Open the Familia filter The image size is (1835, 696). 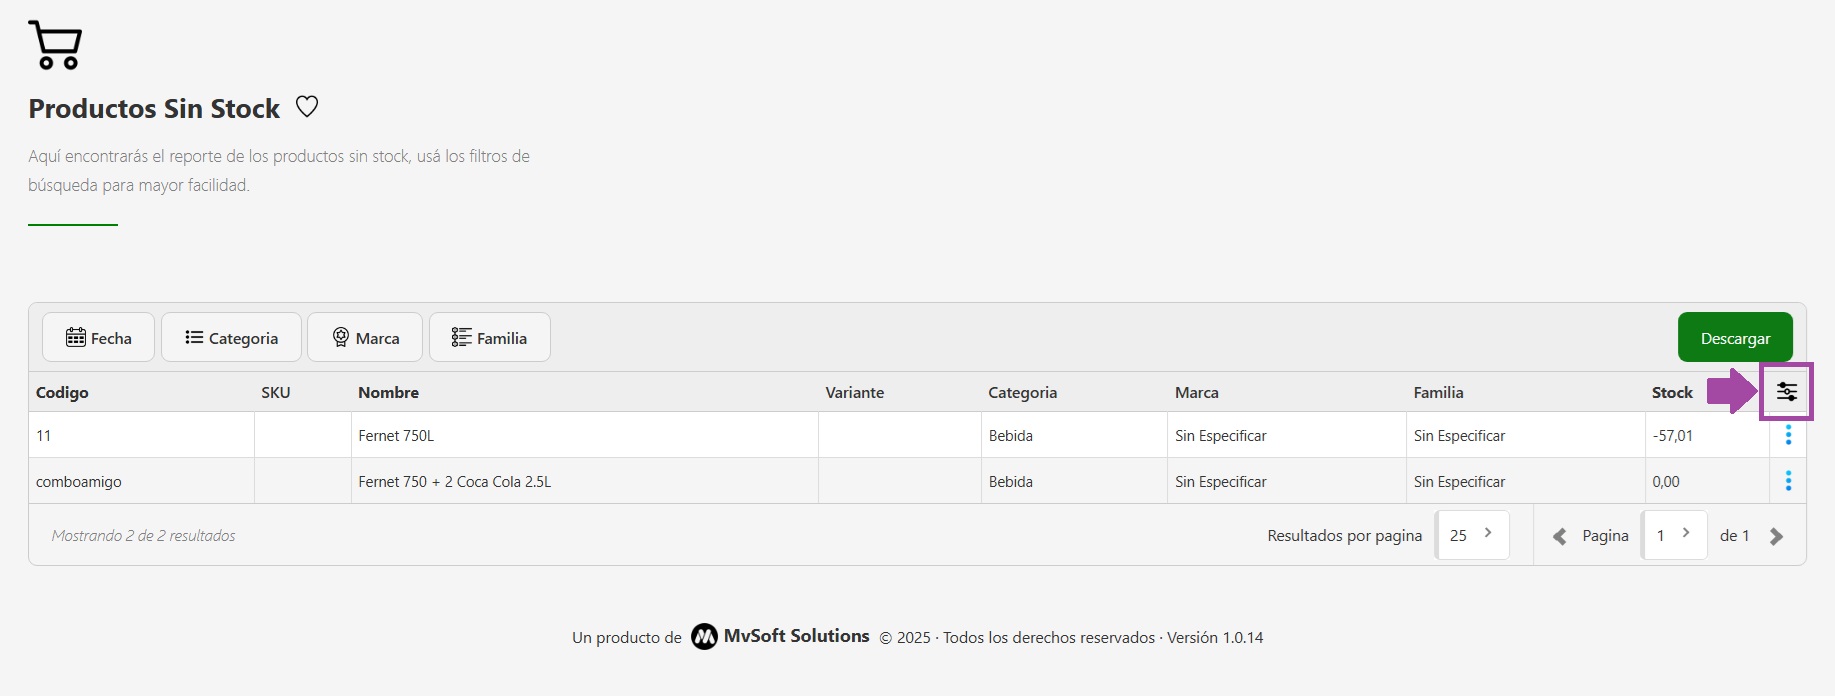(489, 338)
